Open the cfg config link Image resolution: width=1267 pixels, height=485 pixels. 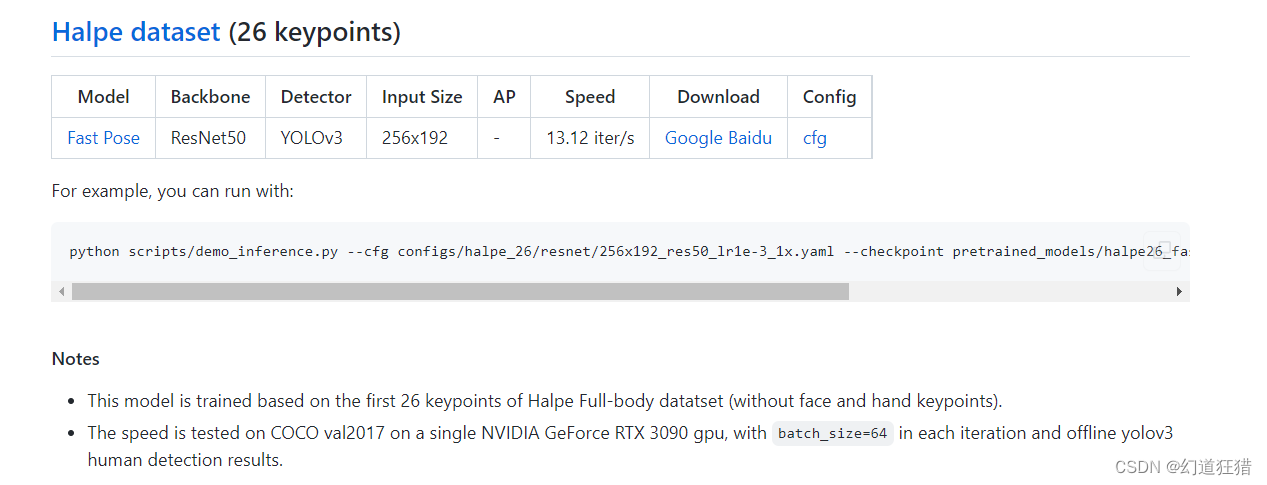tap(814, 138)
